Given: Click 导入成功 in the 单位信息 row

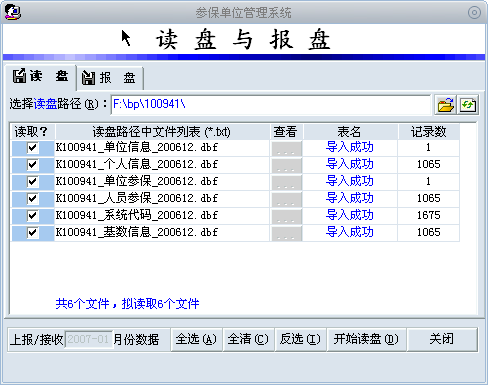Looking at the screenshot, I should tap(350, 147).
